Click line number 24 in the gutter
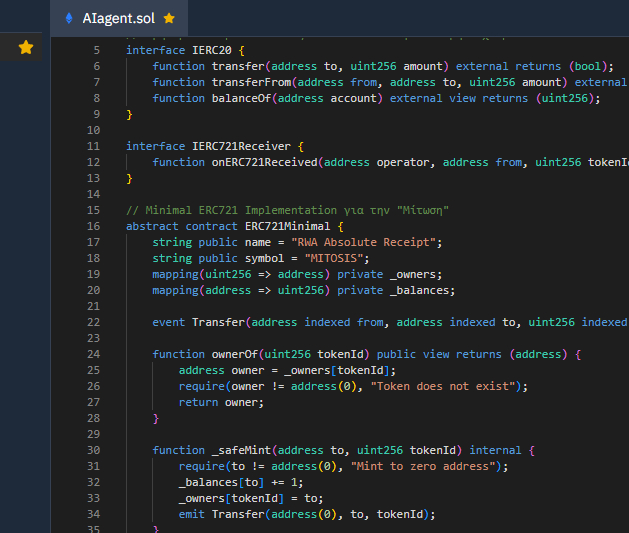This screenshot has width=629, height=533. pyautogui.click(x=93, y=354)
